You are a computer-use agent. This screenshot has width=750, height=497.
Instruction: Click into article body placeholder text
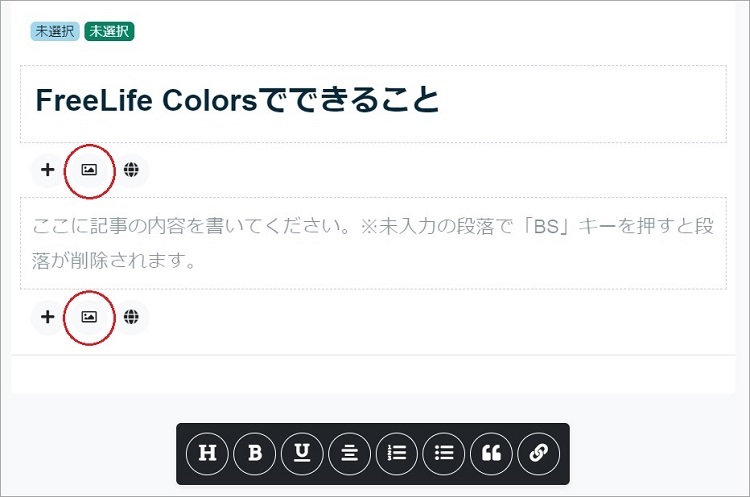tap(374, 243)
